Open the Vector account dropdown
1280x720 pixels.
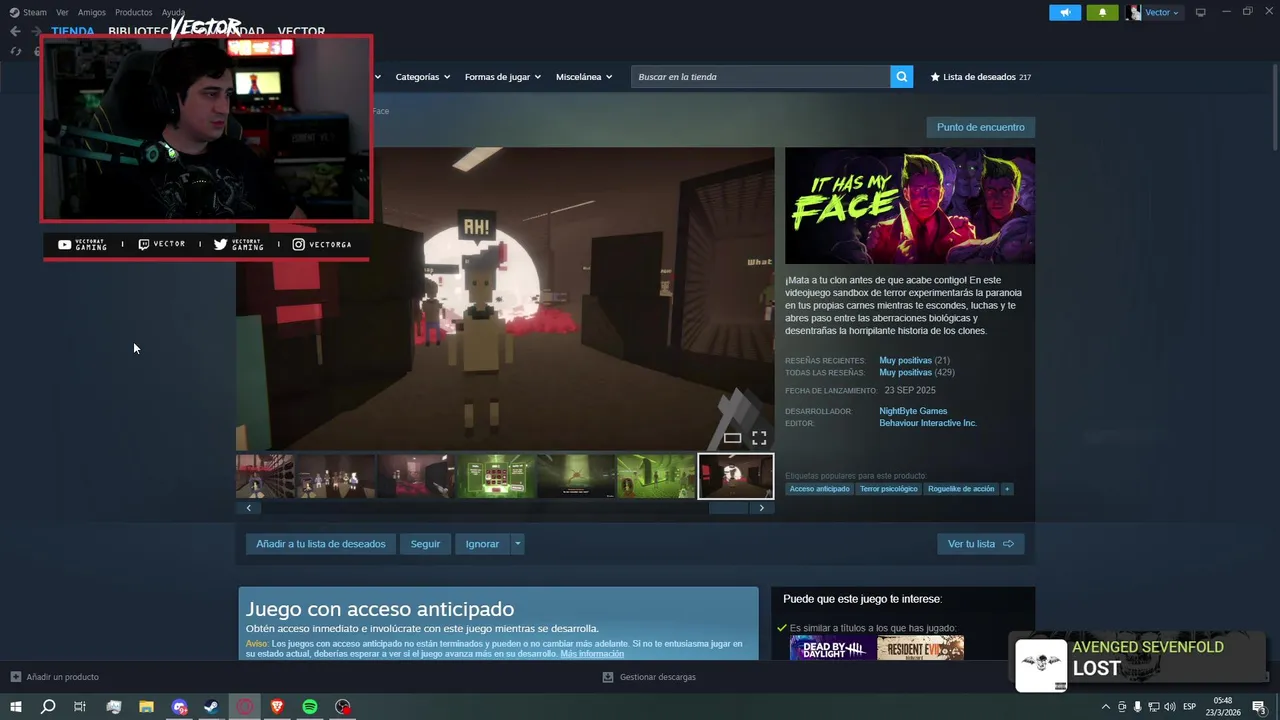pos(1153,12)
